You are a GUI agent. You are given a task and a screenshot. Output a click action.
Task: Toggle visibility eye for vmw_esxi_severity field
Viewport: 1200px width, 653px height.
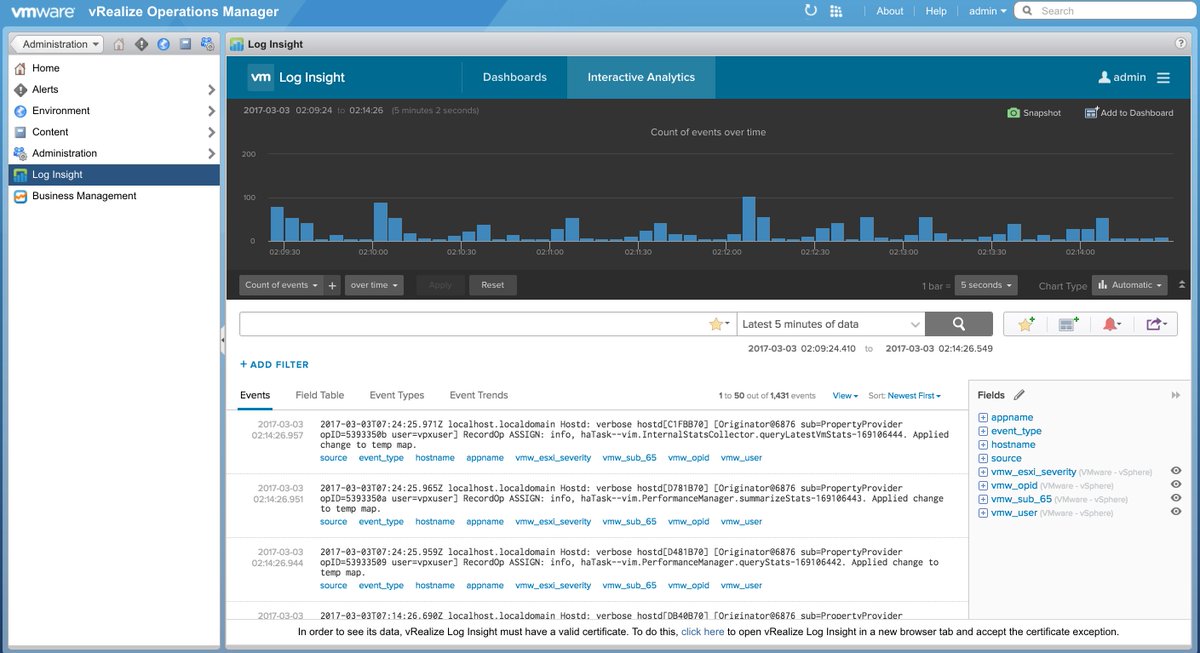[x=1176, y=471]
